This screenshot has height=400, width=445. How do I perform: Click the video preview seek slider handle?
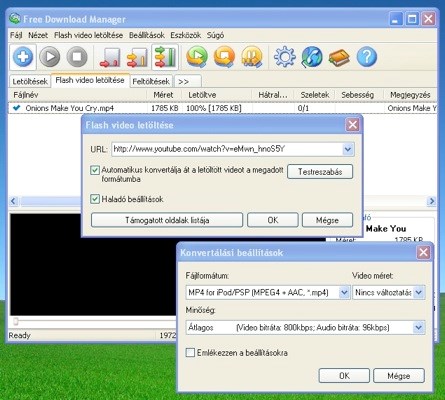pyautogui.click(x=16, y=321)
